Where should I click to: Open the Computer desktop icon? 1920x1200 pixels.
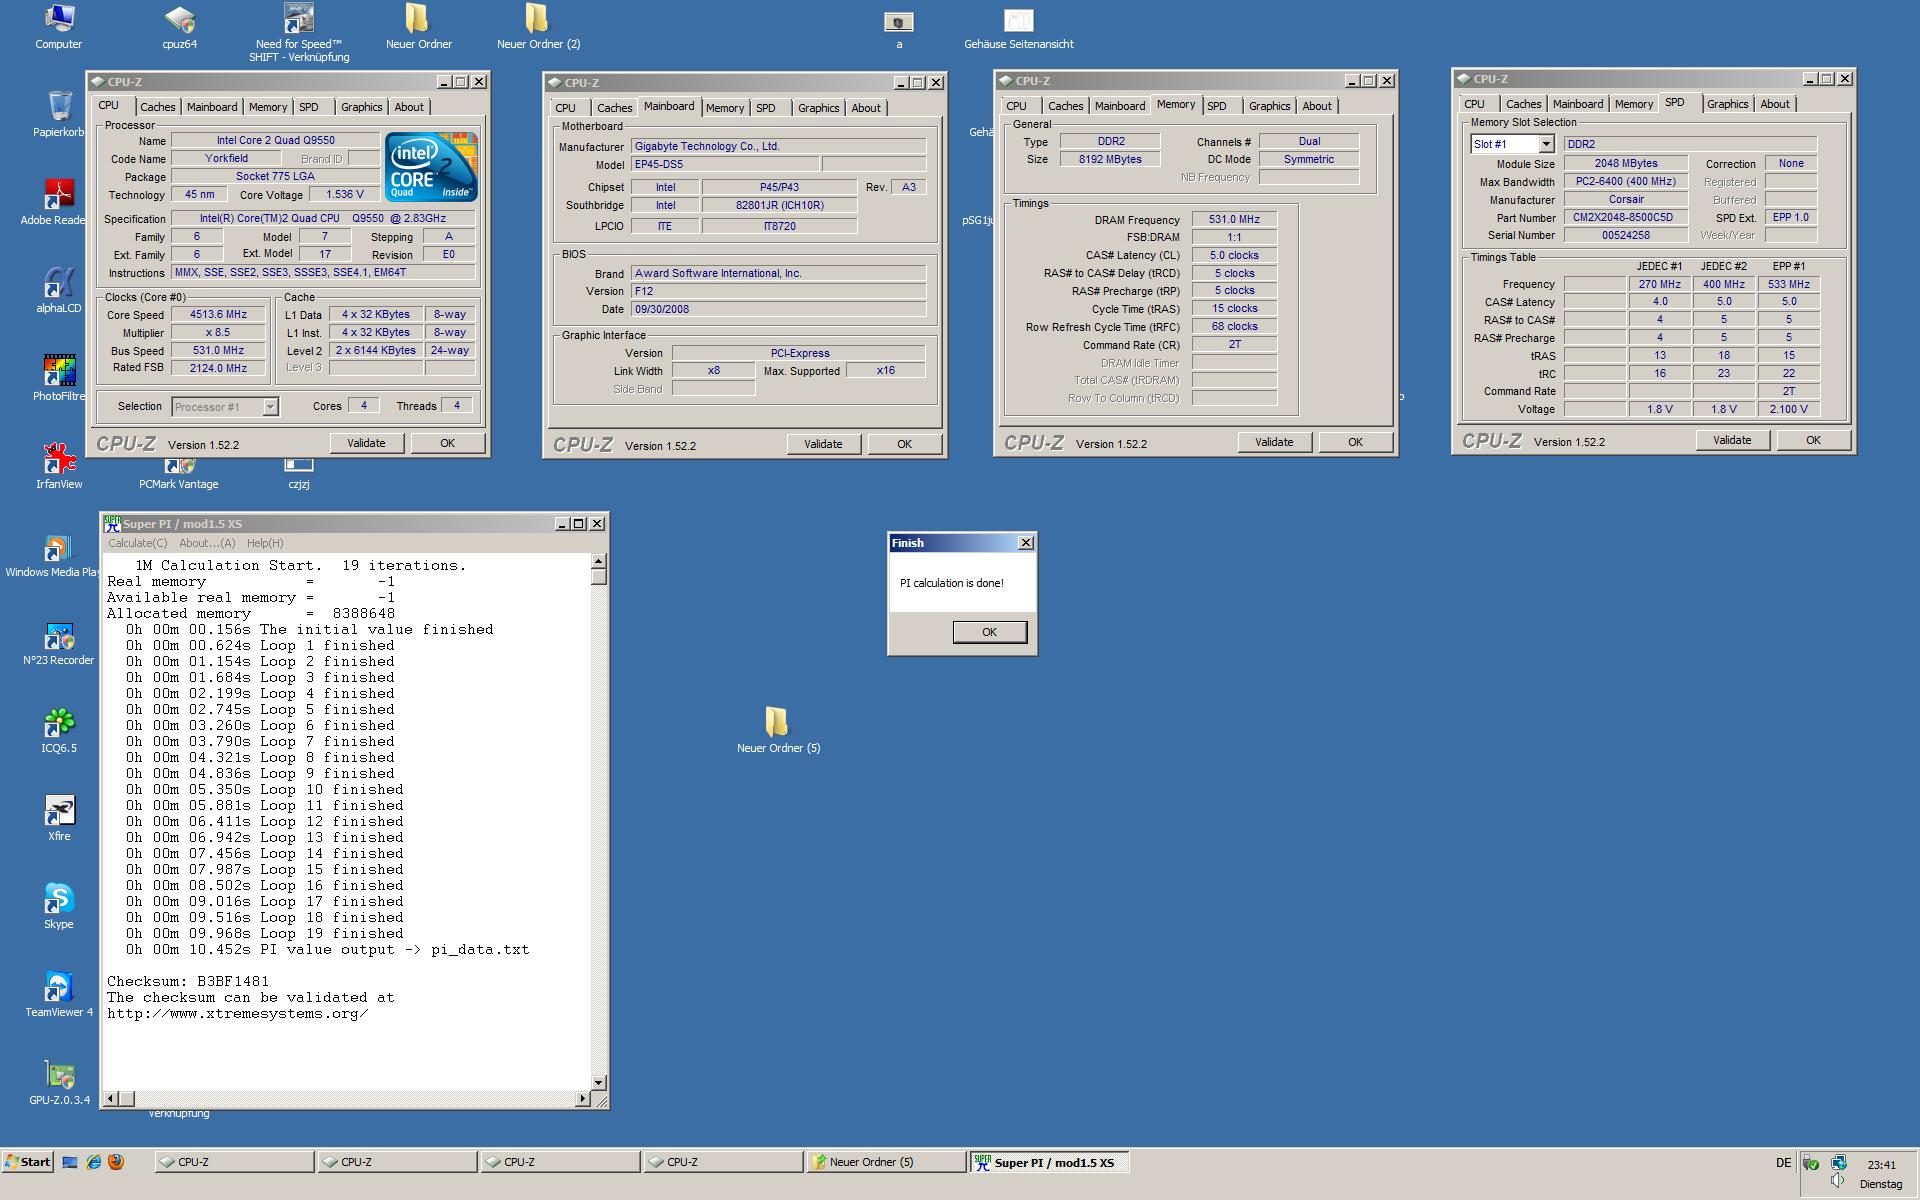point(59,26)
